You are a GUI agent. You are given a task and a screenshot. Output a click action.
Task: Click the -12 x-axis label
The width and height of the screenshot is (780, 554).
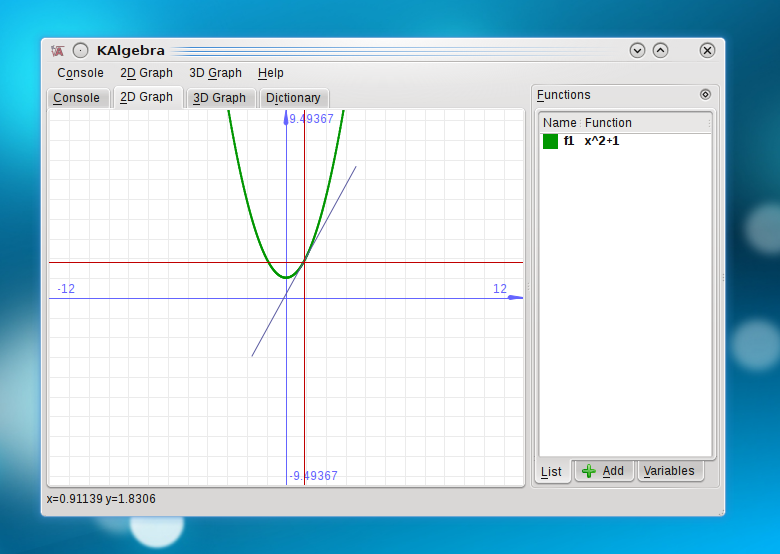66,289
